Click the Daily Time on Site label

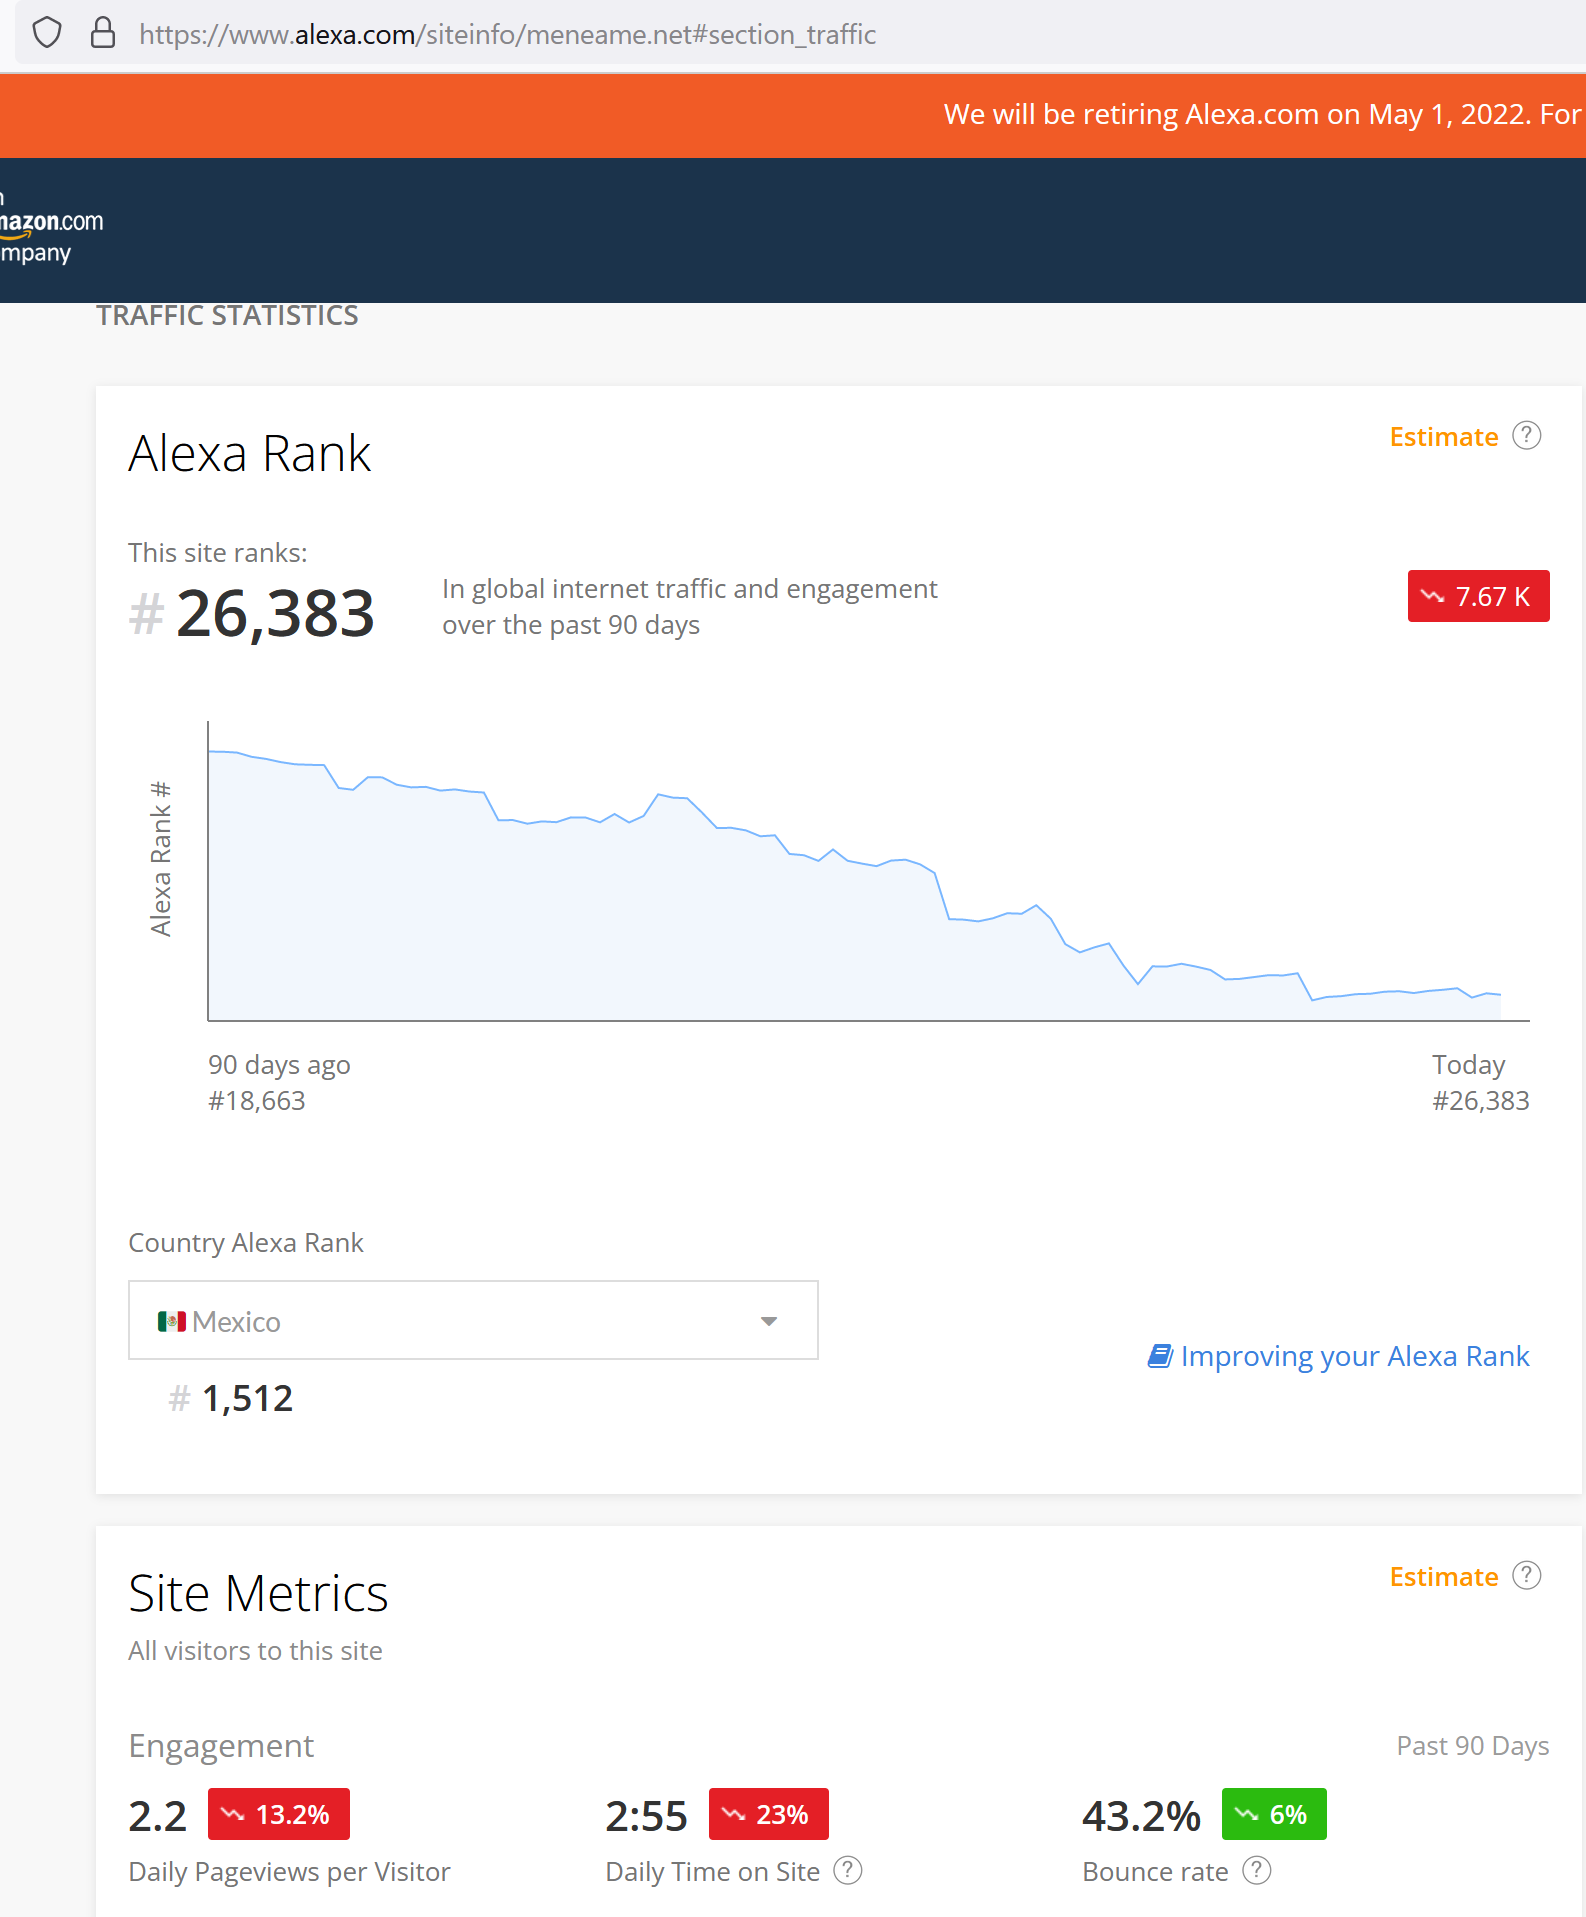coord(712,1872)
